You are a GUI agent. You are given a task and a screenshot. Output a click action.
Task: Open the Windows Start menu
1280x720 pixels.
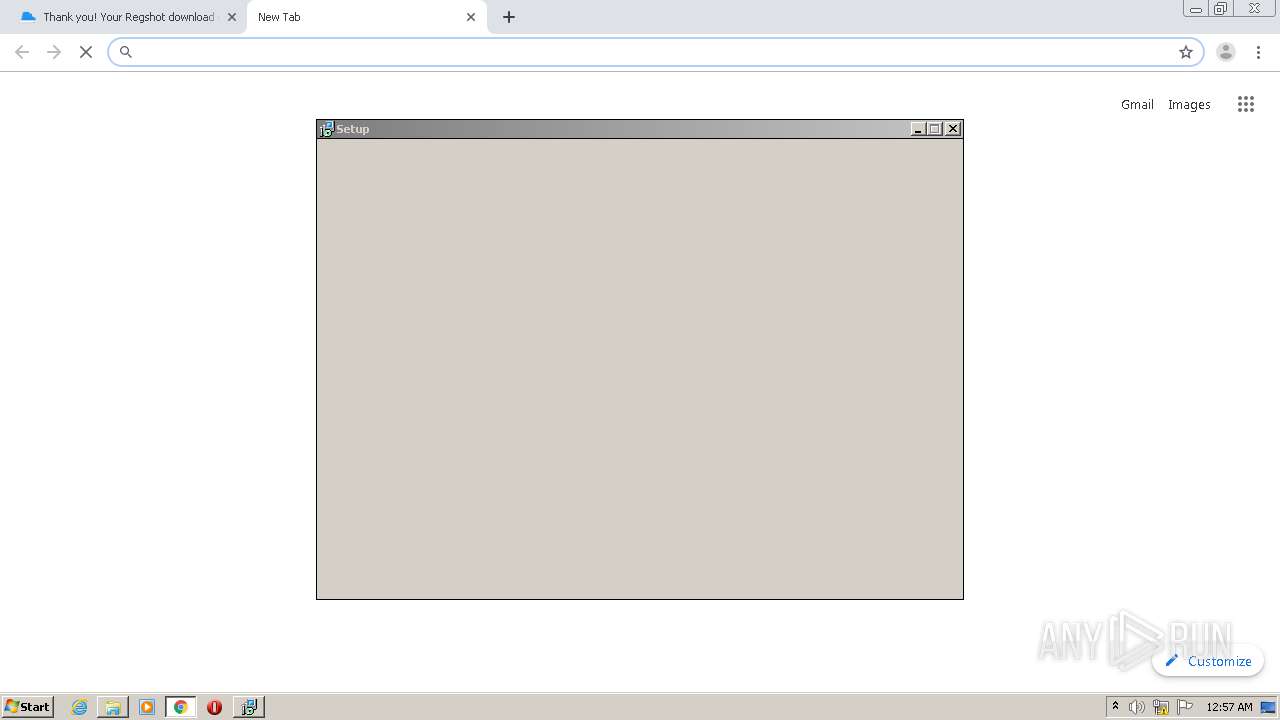(x=27, y=707)
